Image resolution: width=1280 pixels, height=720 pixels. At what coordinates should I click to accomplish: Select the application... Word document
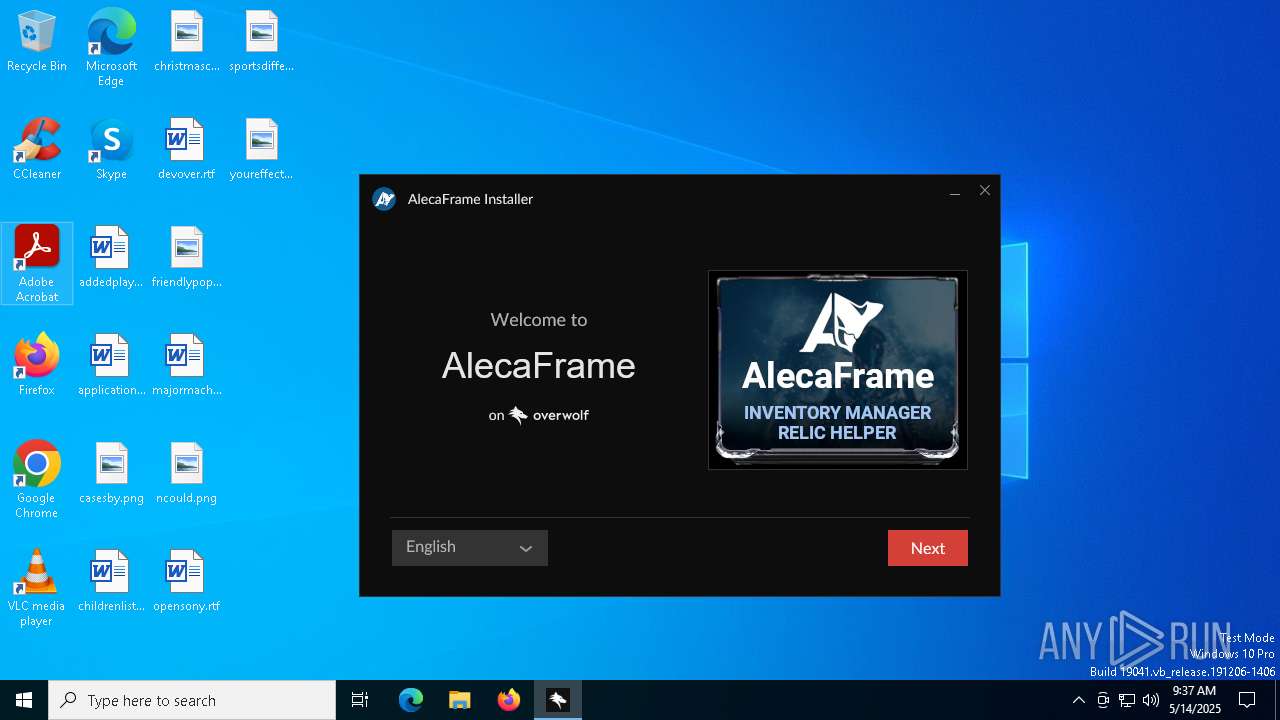point(111,366)
